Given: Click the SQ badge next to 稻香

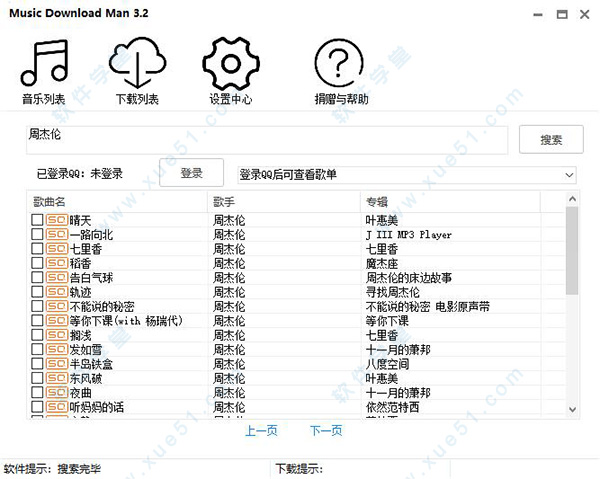Looking at the screenshot, I should coord(57,263).
